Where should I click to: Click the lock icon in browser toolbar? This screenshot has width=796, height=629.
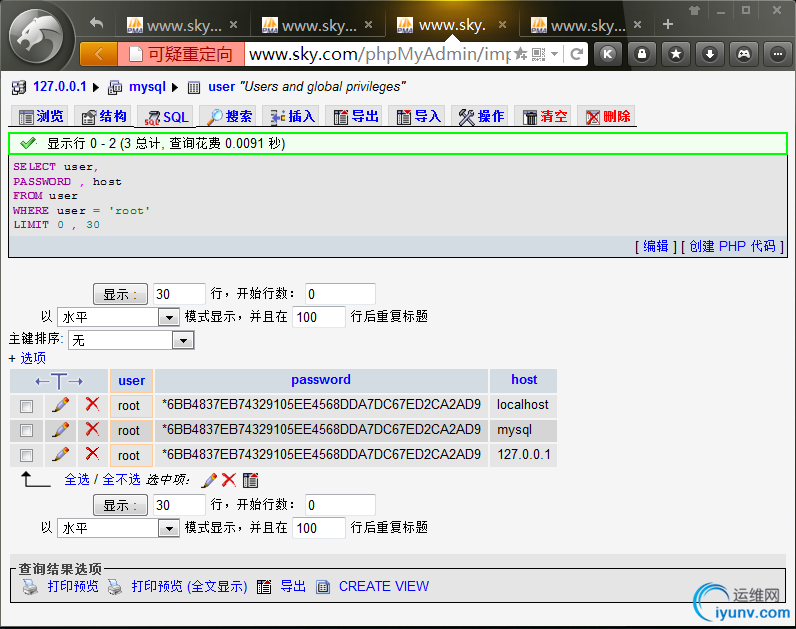coord(642,54)
